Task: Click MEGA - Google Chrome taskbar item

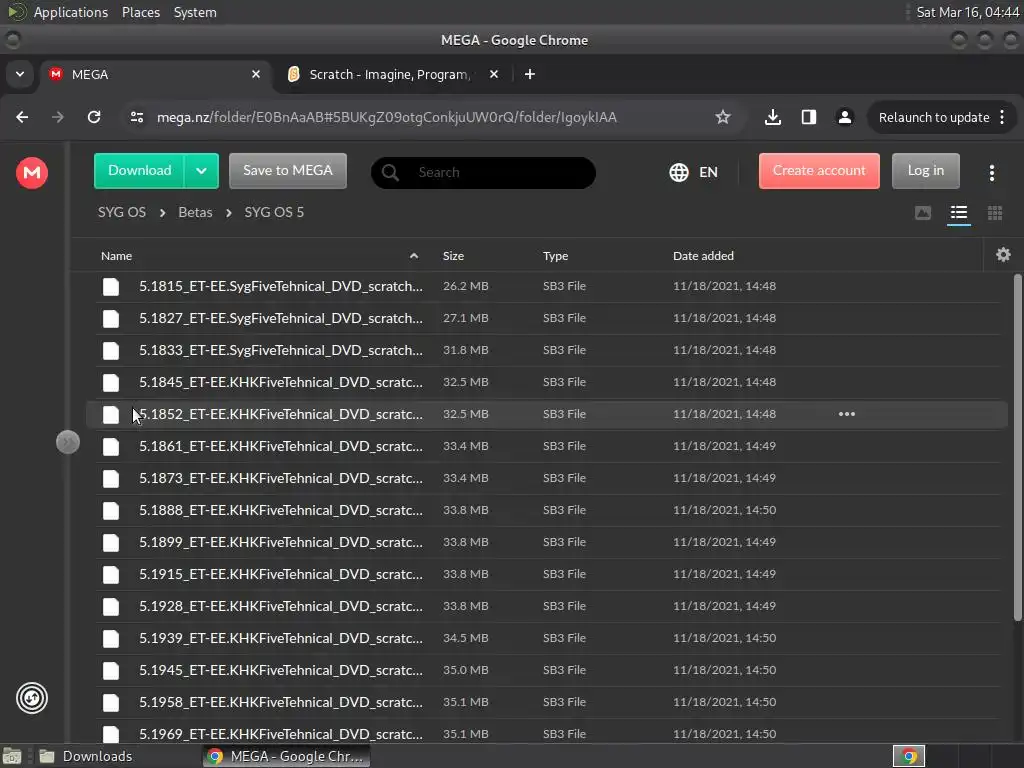Action: click(286, 756)
